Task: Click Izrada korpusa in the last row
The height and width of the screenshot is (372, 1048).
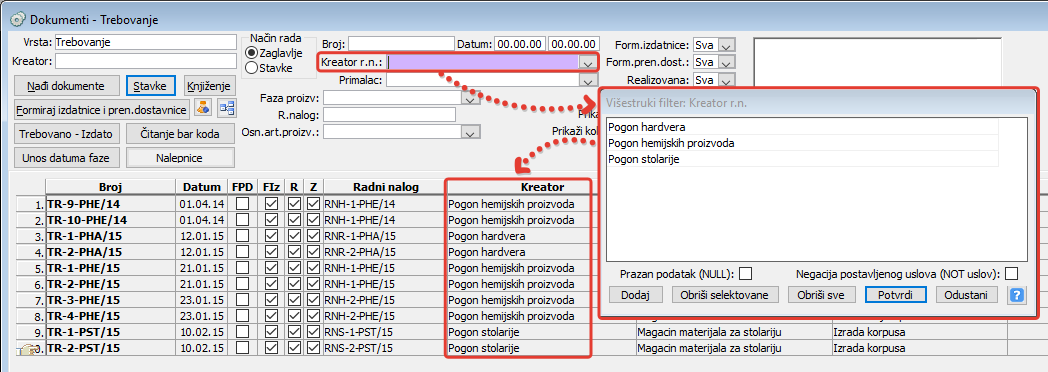Action: [x=869, y=348]
